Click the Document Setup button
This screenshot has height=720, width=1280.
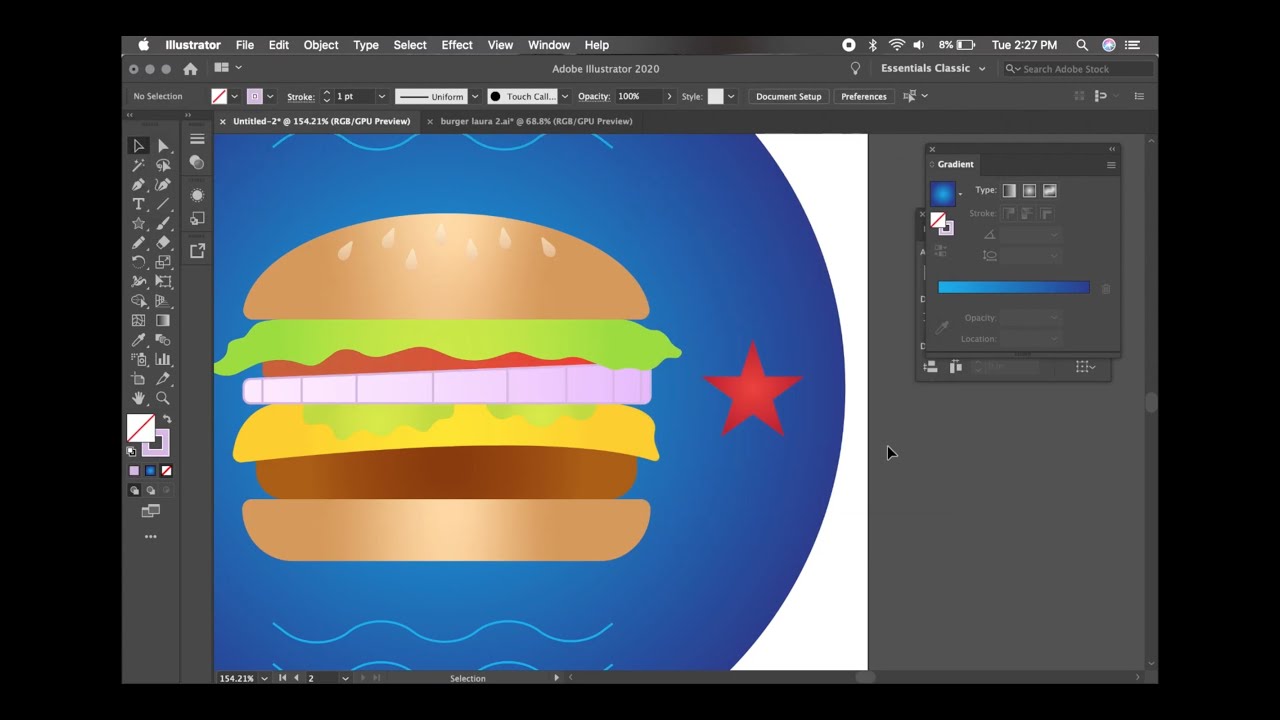point(789,97)
